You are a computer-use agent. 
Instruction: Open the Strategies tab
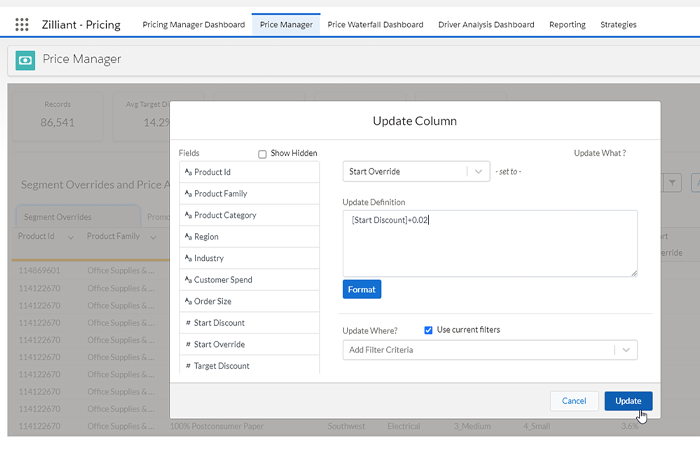[618, 24]
